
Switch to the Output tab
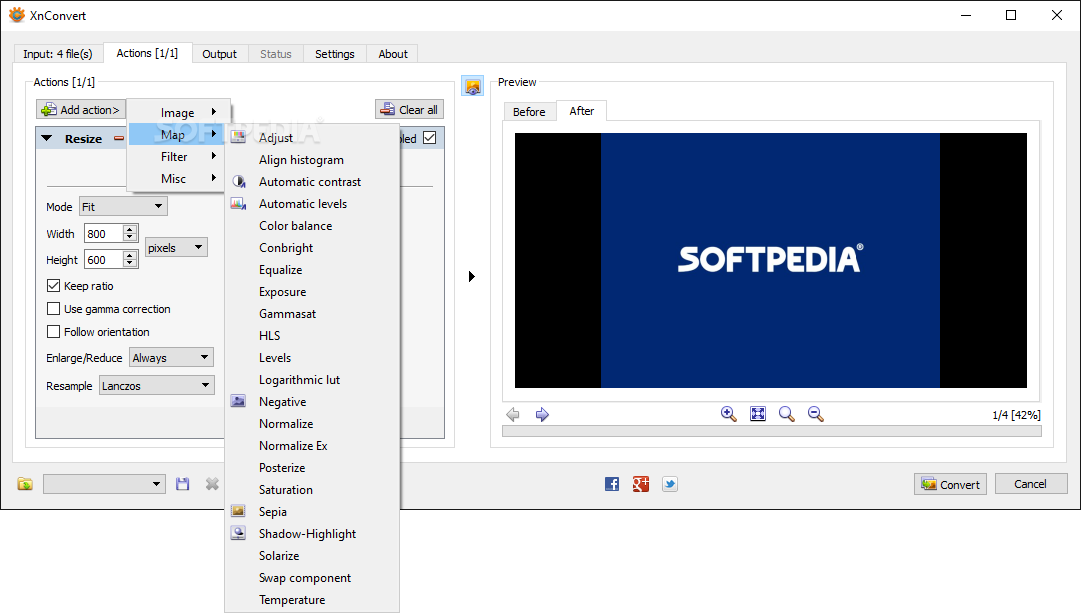(x=219, y=54)
